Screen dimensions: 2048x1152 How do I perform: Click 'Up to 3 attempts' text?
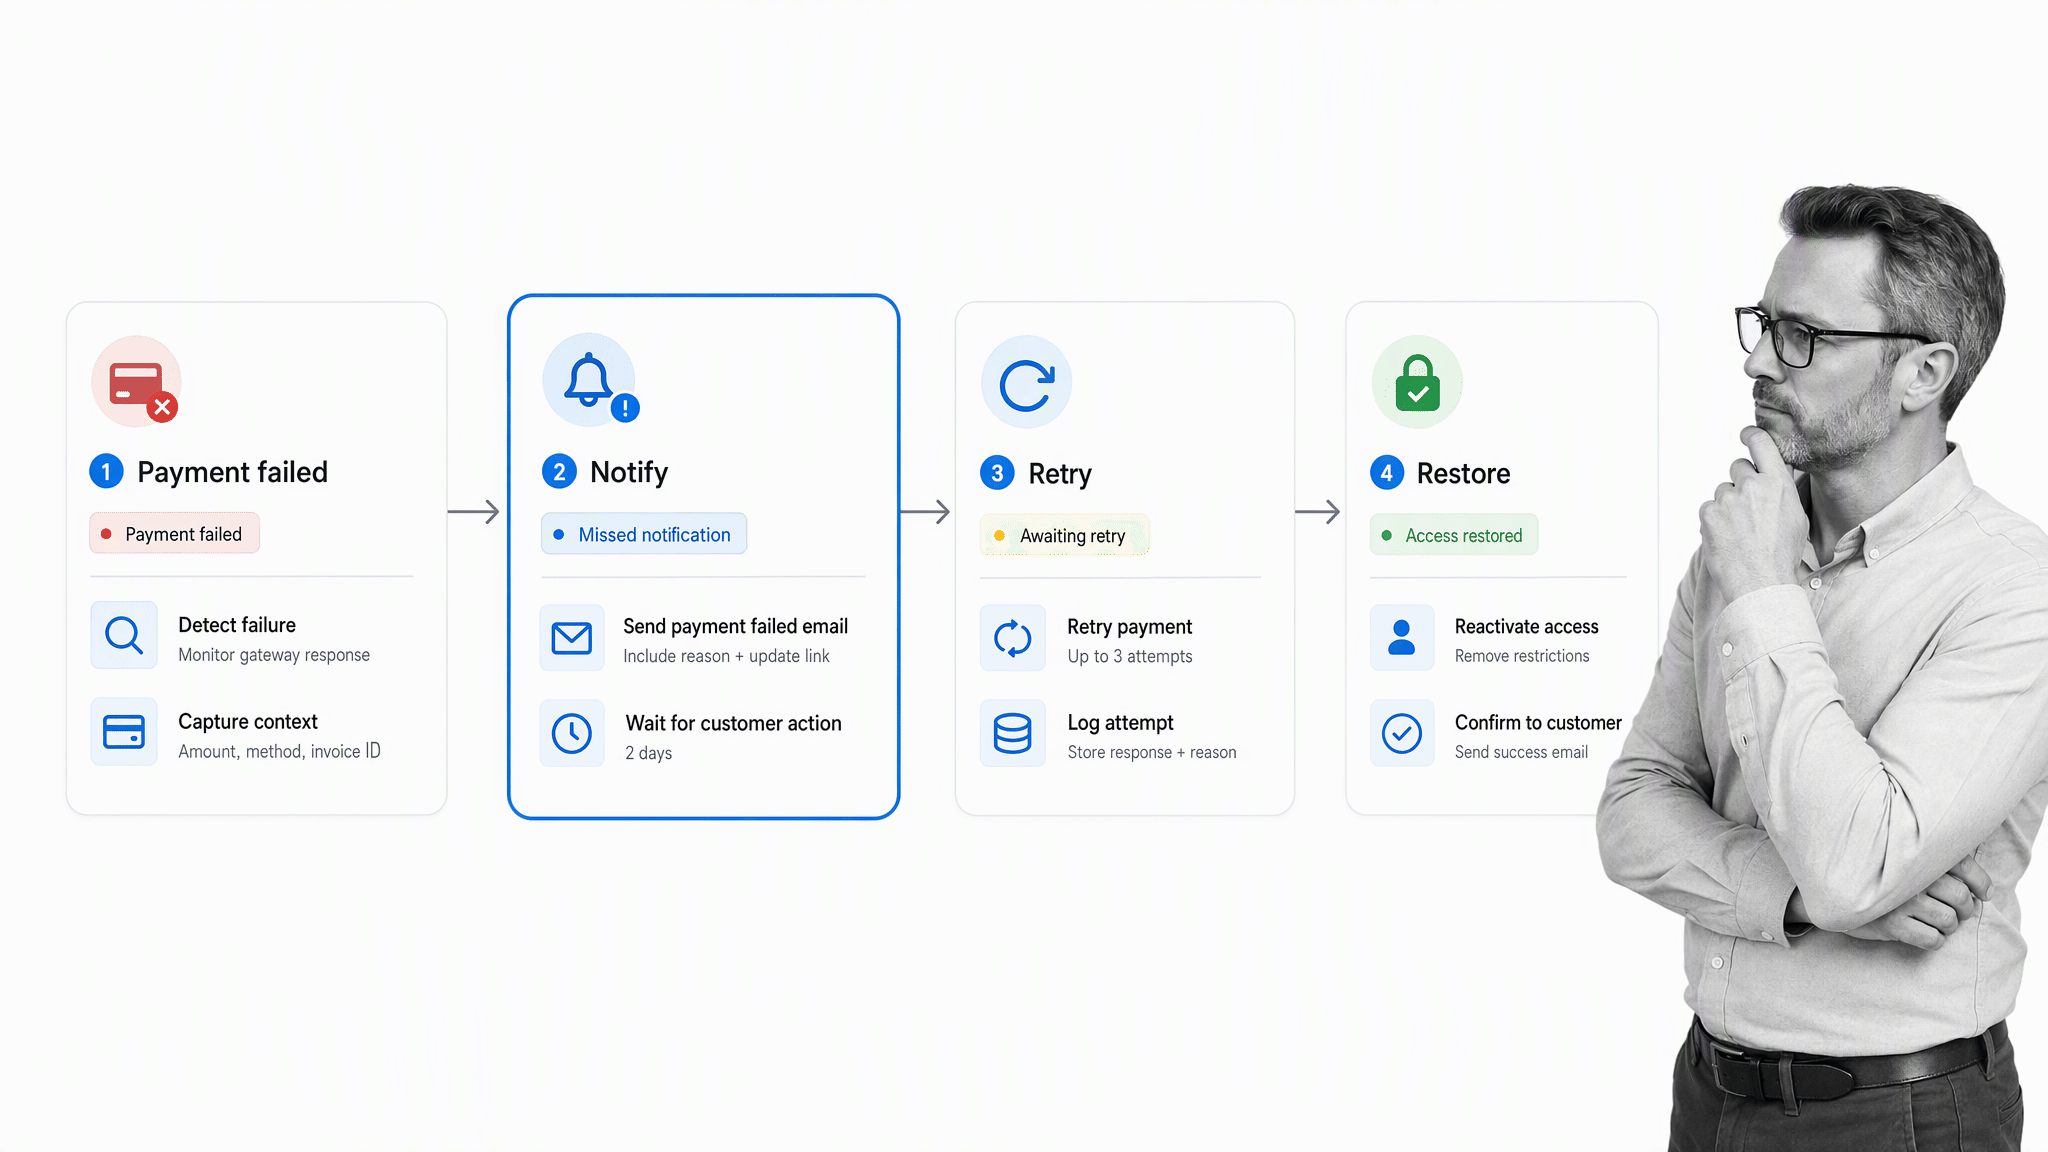[x=1130, y=656]
